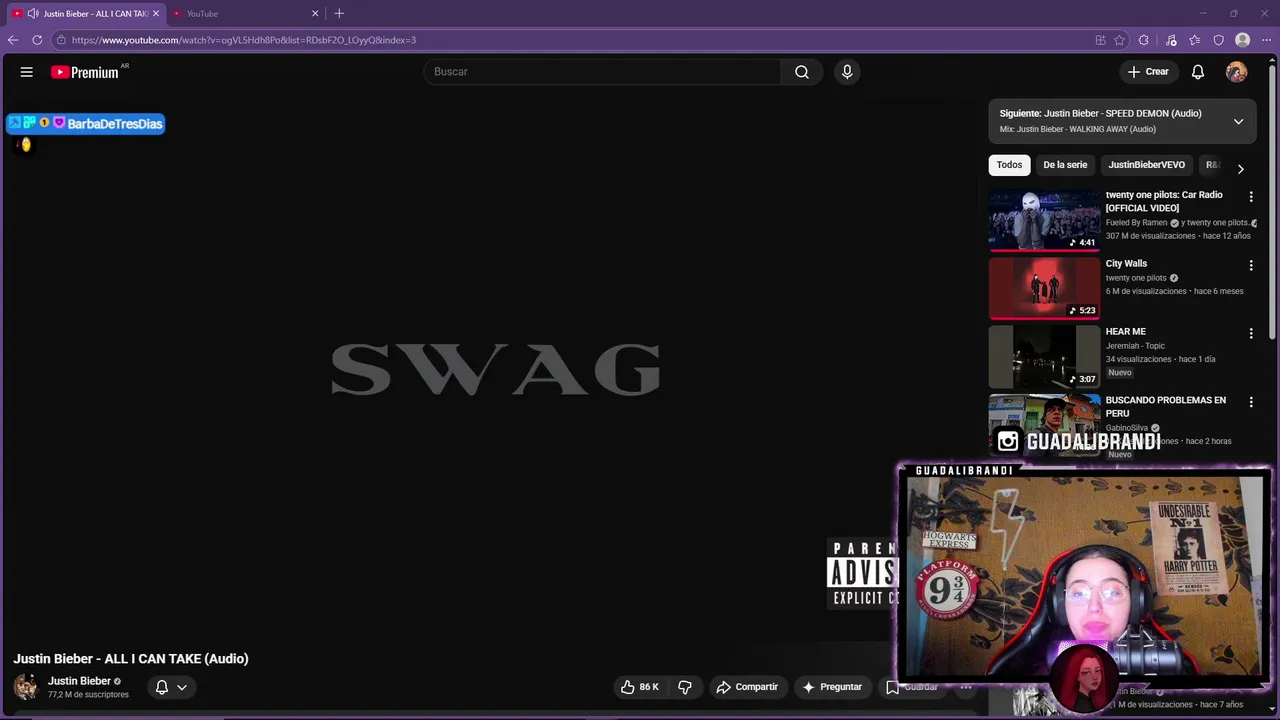
Task: Mute the tab via its speaker icon
Action: pyautogui.click(x=33, y=14)
